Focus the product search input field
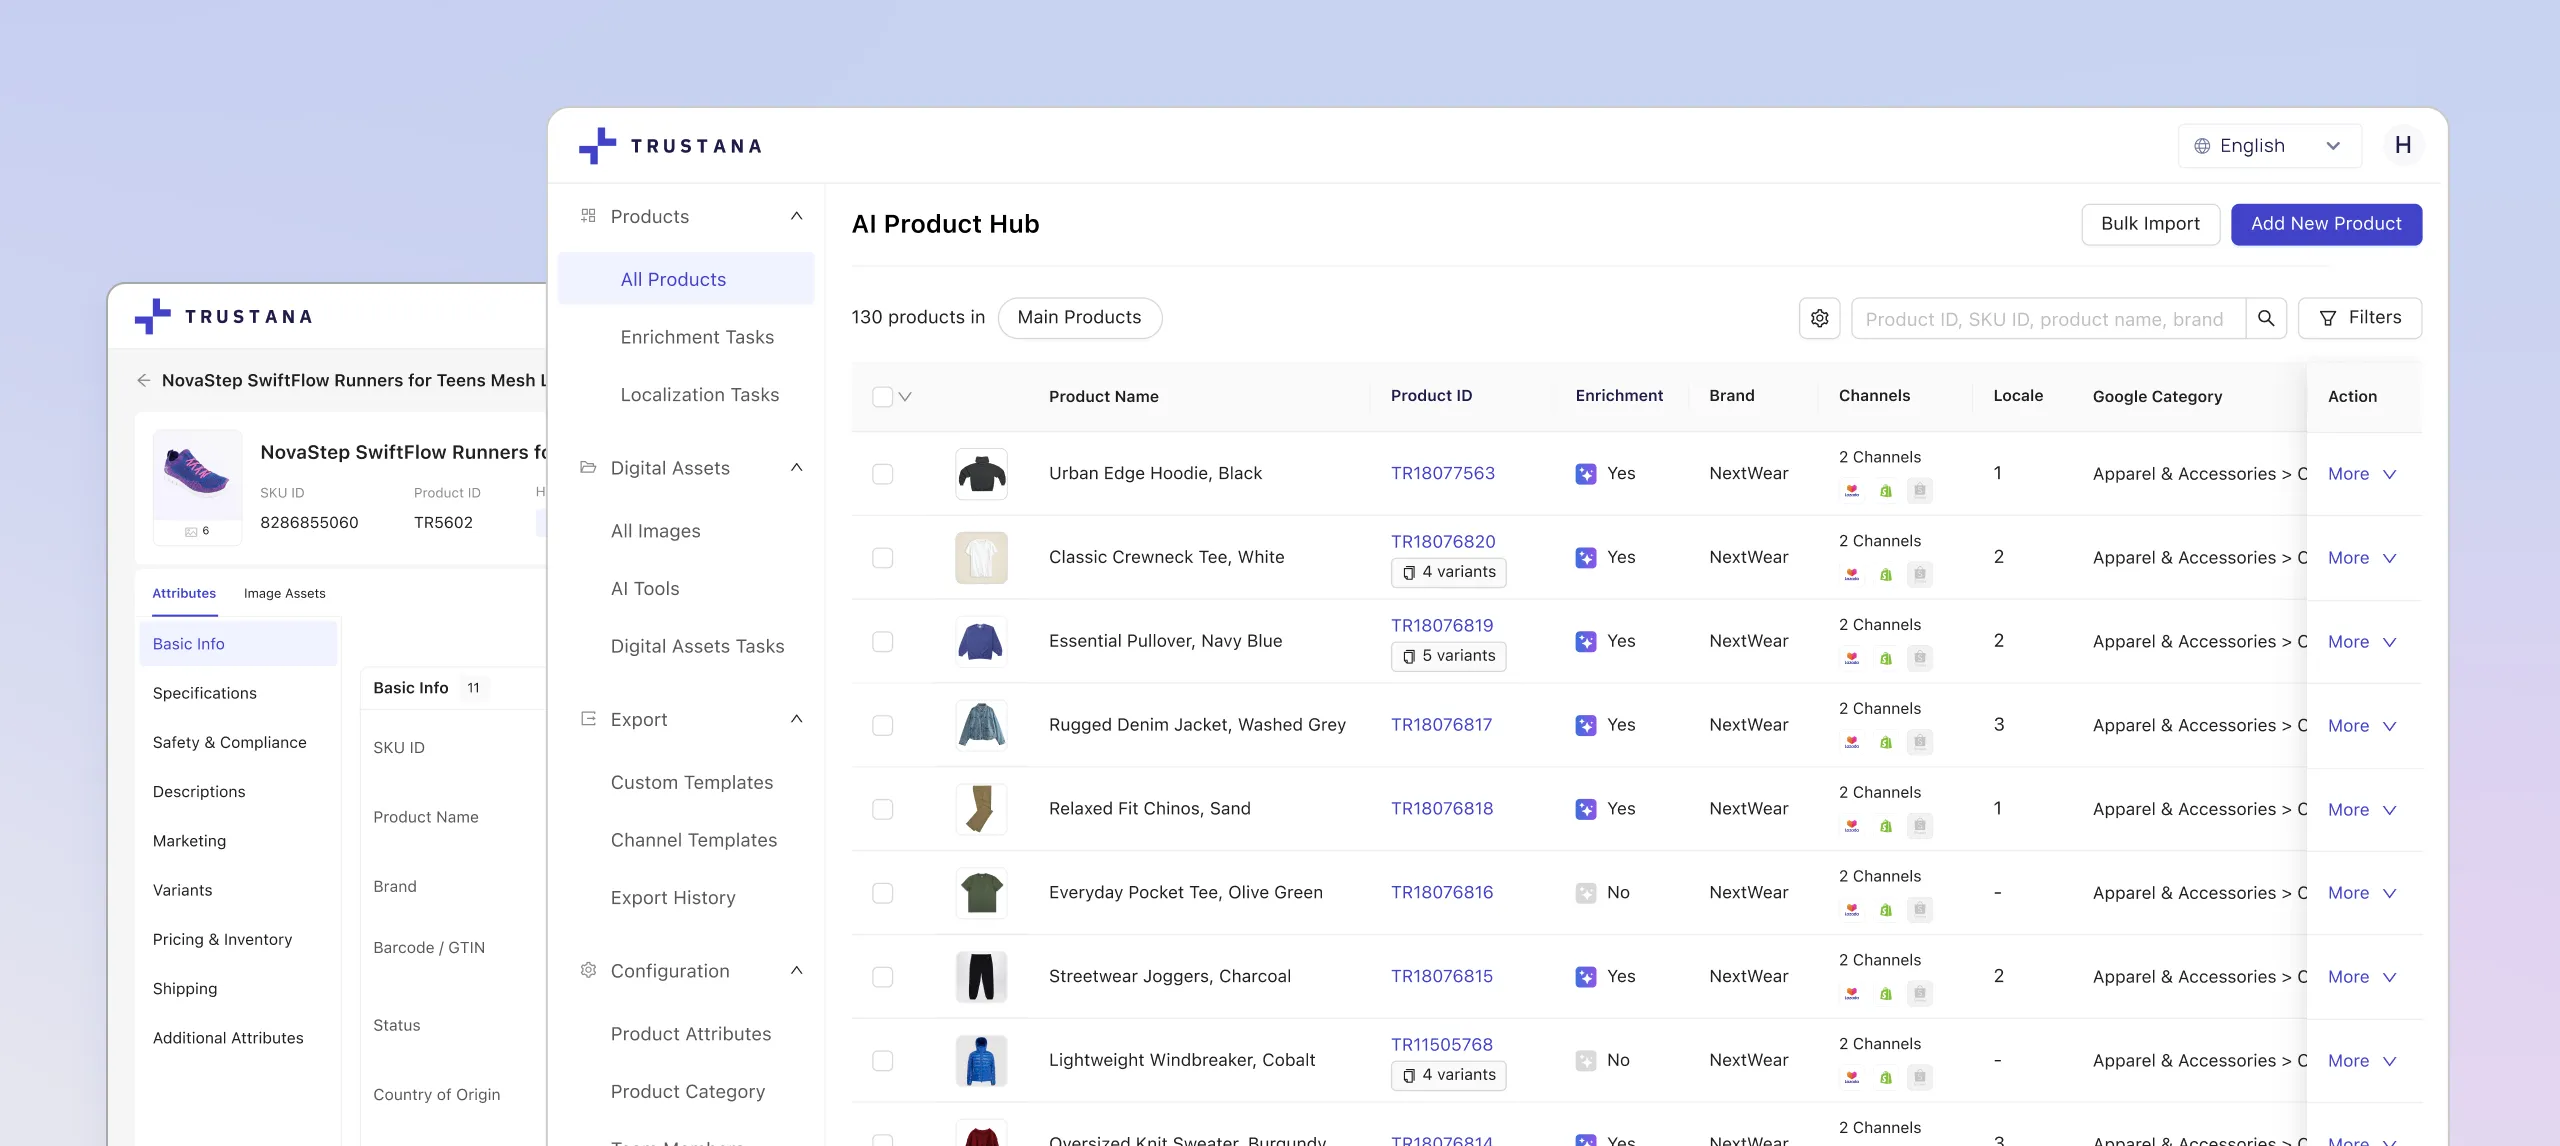Screen dimensions: 2560x1146 click(x=2048, y=319)
